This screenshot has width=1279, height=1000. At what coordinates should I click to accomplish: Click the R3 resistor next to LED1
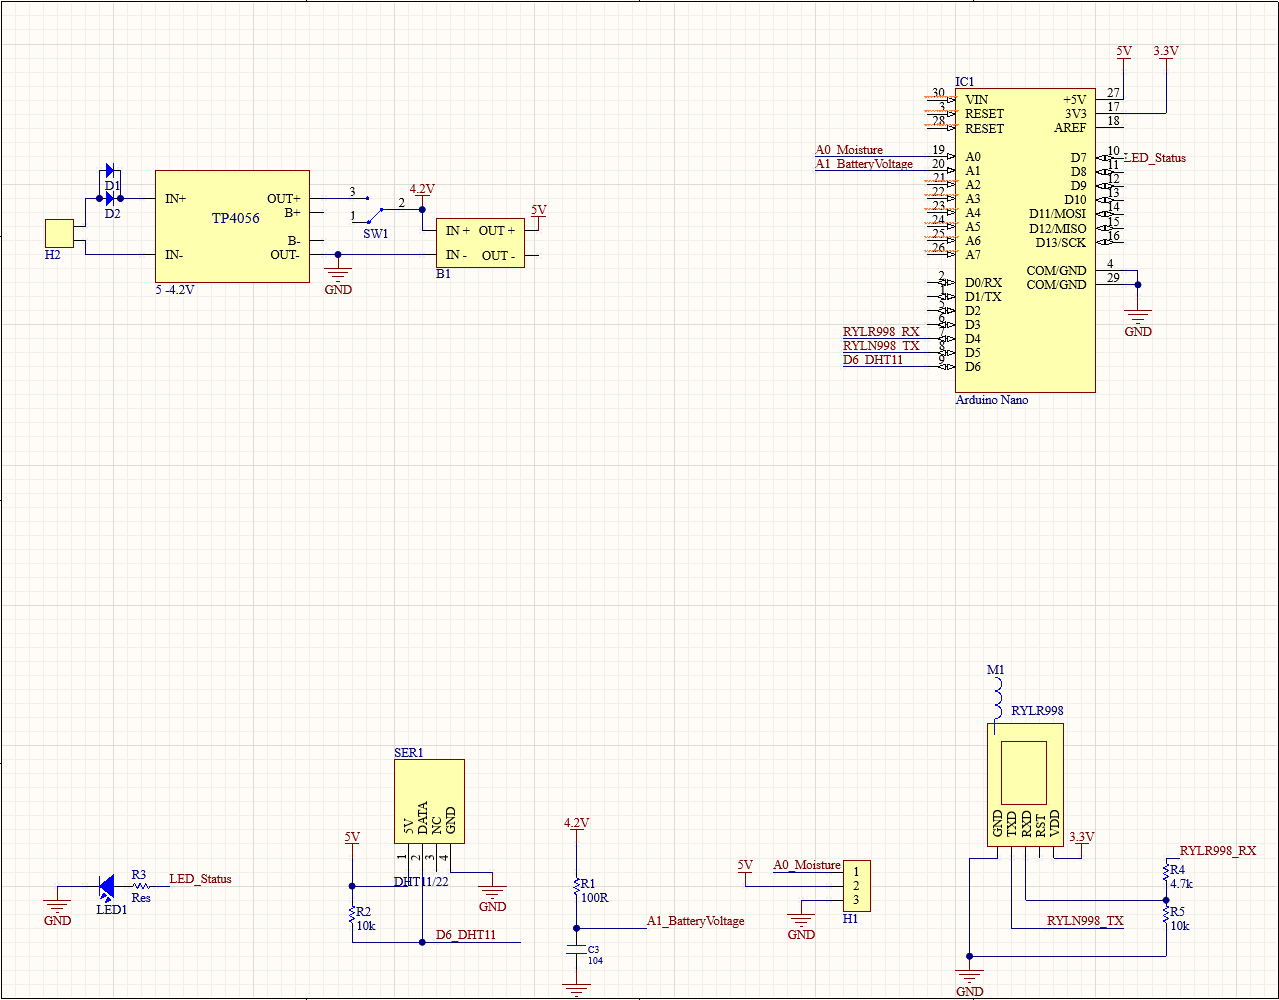coord(141,886)
